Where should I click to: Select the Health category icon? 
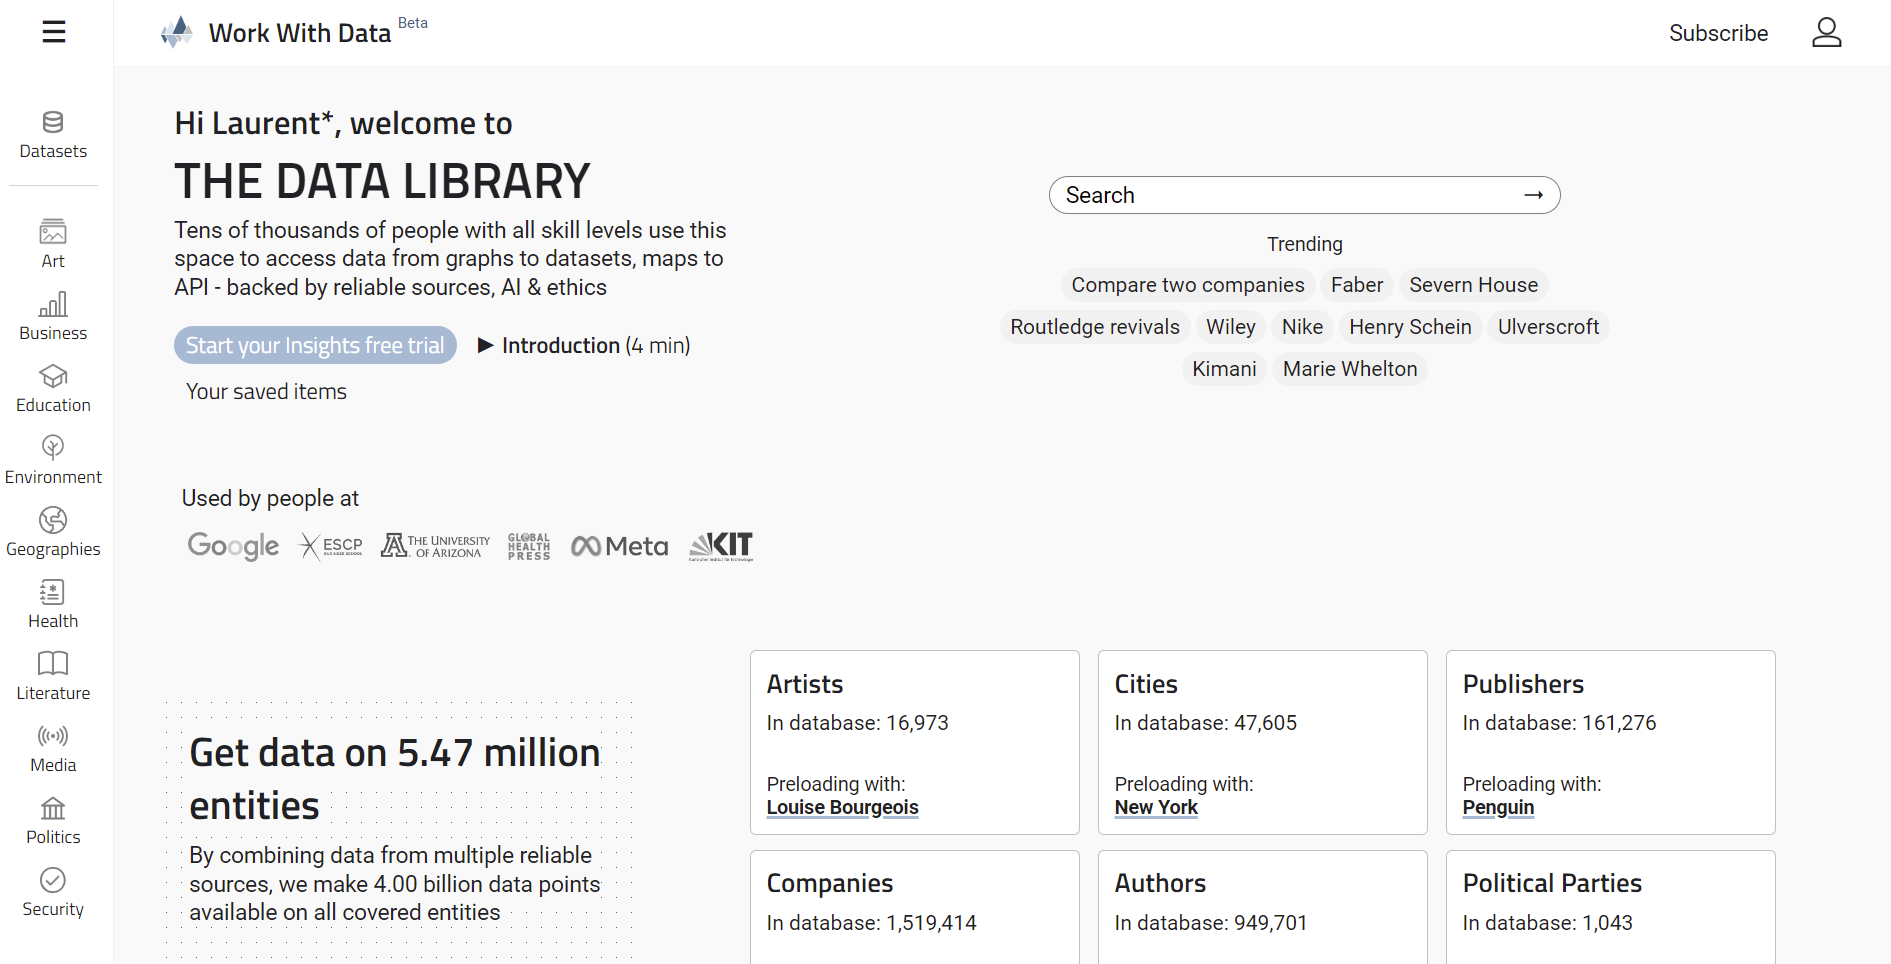pyautogui.click(x=53, y=592)
